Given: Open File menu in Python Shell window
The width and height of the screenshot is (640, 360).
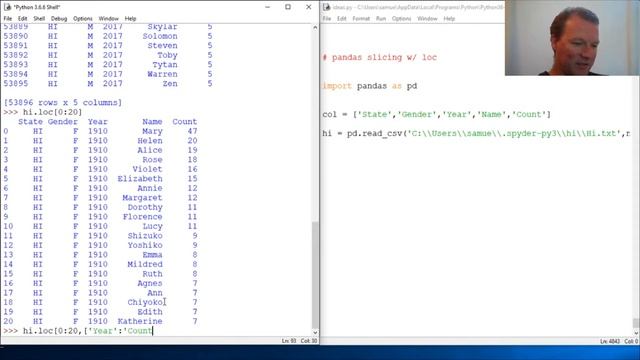Looking at the screenshot, I should (x=8, y=19).
